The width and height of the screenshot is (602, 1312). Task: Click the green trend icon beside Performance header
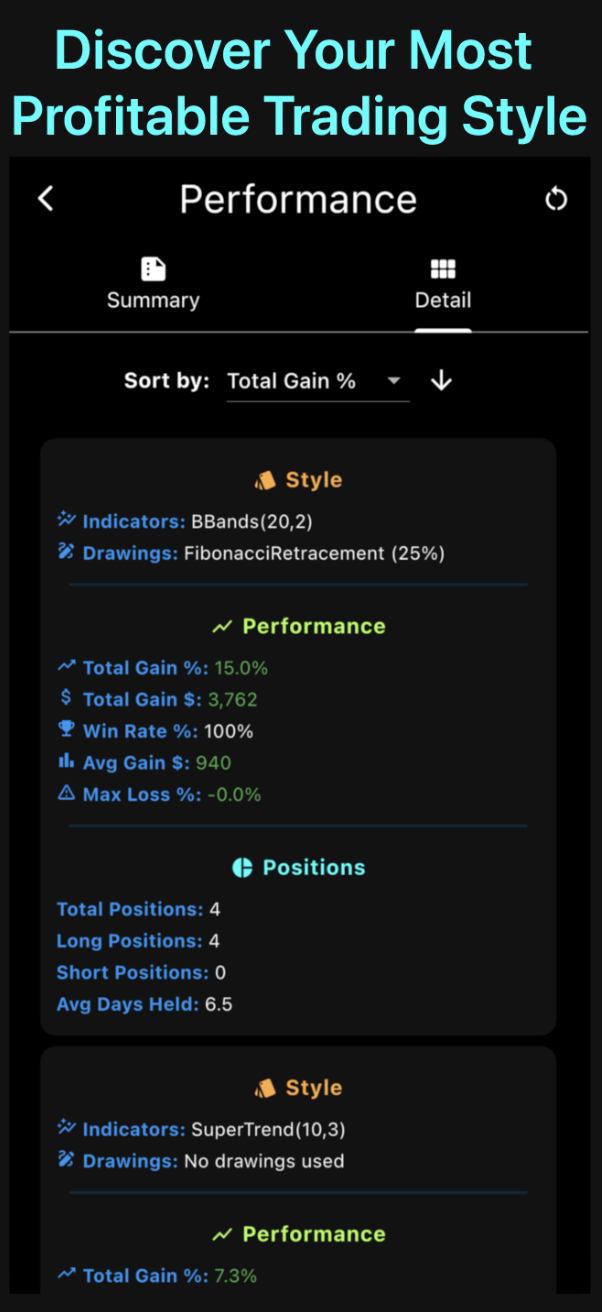coord(222,625)
